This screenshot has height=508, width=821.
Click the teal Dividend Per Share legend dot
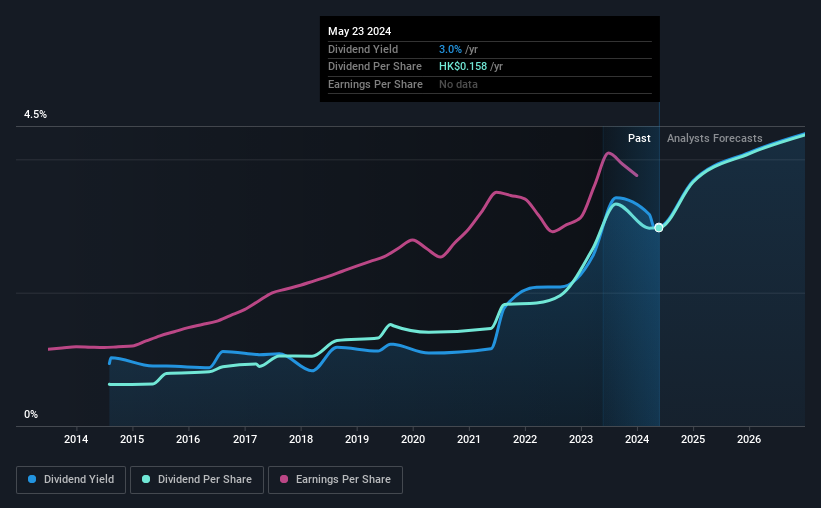click(x=146, y=479)
